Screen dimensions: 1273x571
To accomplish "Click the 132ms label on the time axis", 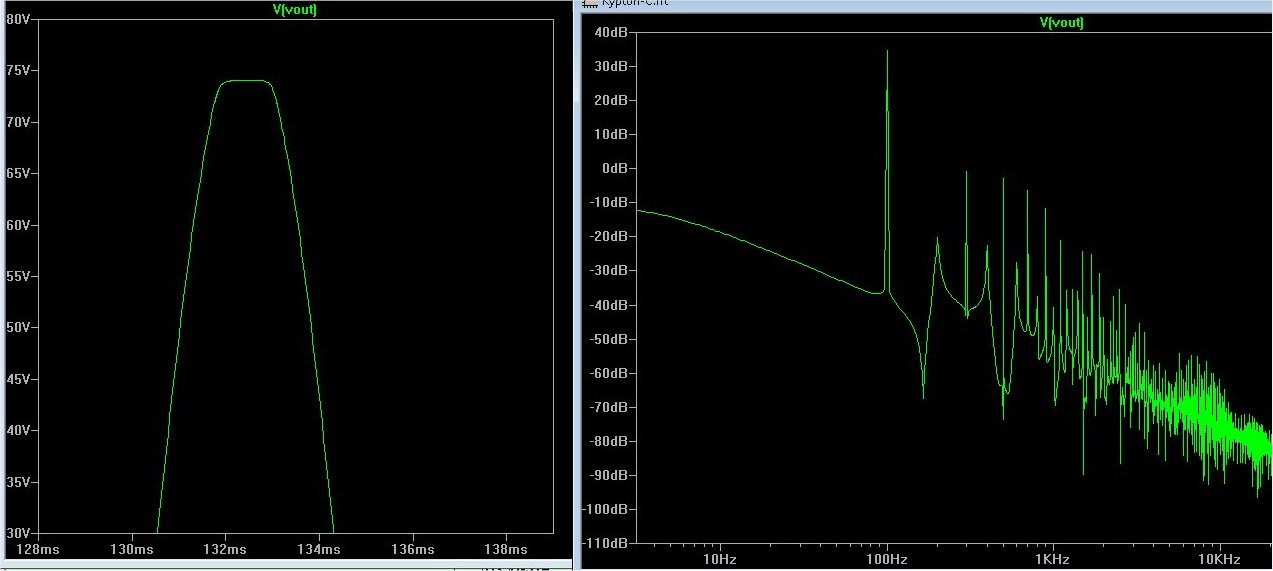I will point(225,549).
